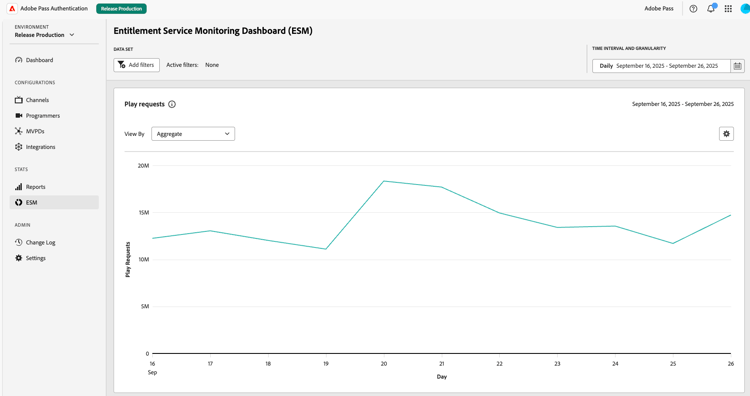Click the chart peak on day 20

(384, 181)
